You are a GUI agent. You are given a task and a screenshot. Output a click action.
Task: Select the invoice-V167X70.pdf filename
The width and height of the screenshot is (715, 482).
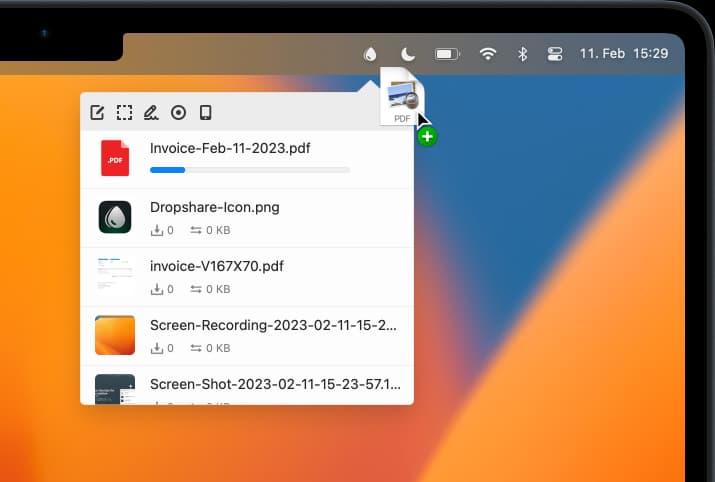pyautogui.click(x=217, y=266)
